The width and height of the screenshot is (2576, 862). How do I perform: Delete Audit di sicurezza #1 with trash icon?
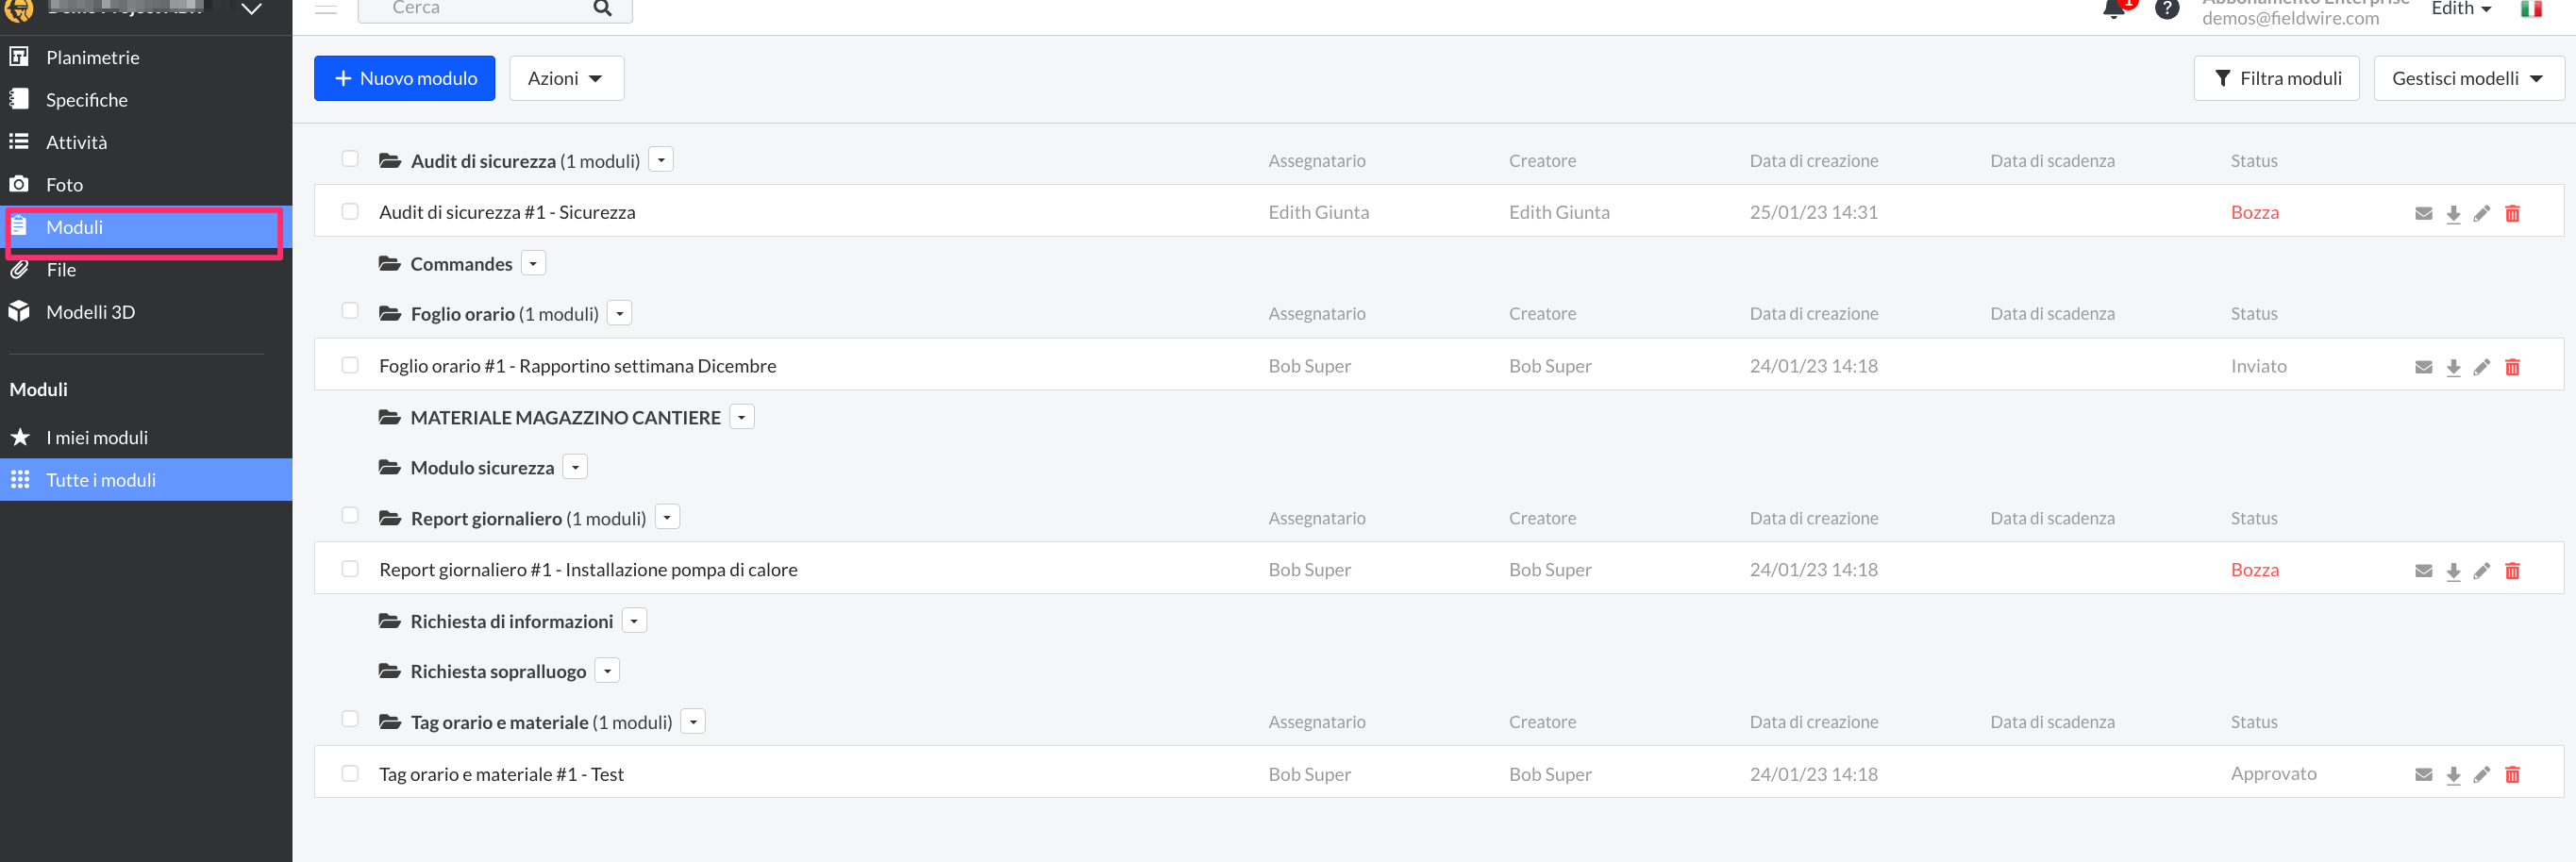(x=2512, y=213)
